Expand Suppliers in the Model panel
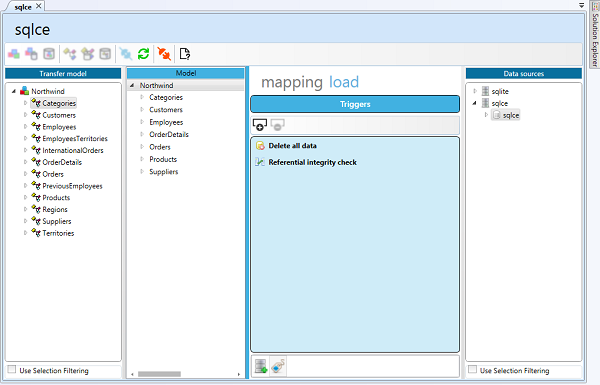The image size is (600, 385). (x=142, y=171)
